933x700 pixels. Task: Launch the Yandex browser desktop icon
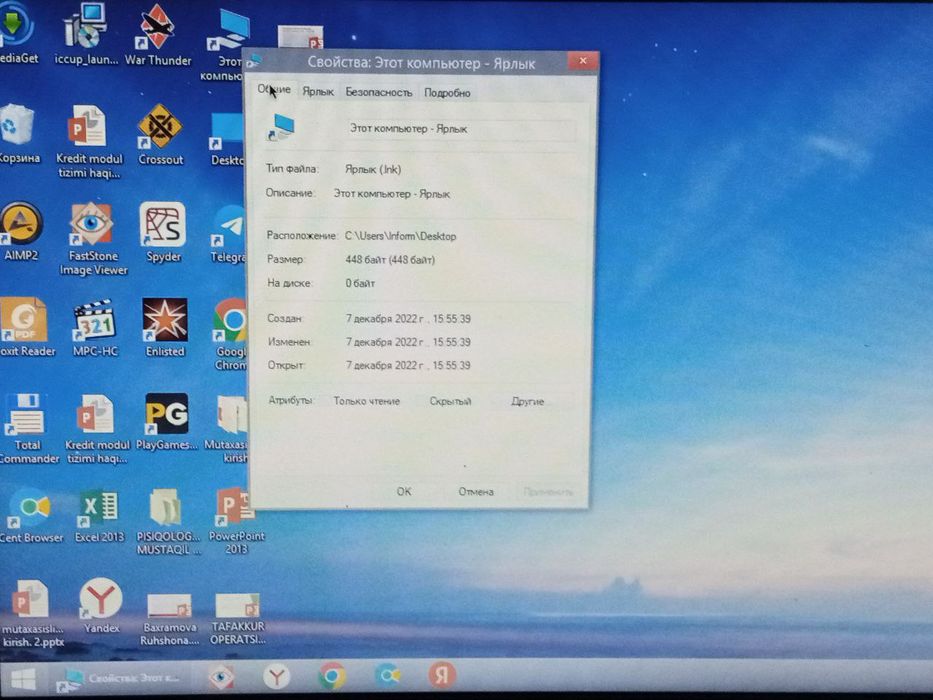point(101,605)
